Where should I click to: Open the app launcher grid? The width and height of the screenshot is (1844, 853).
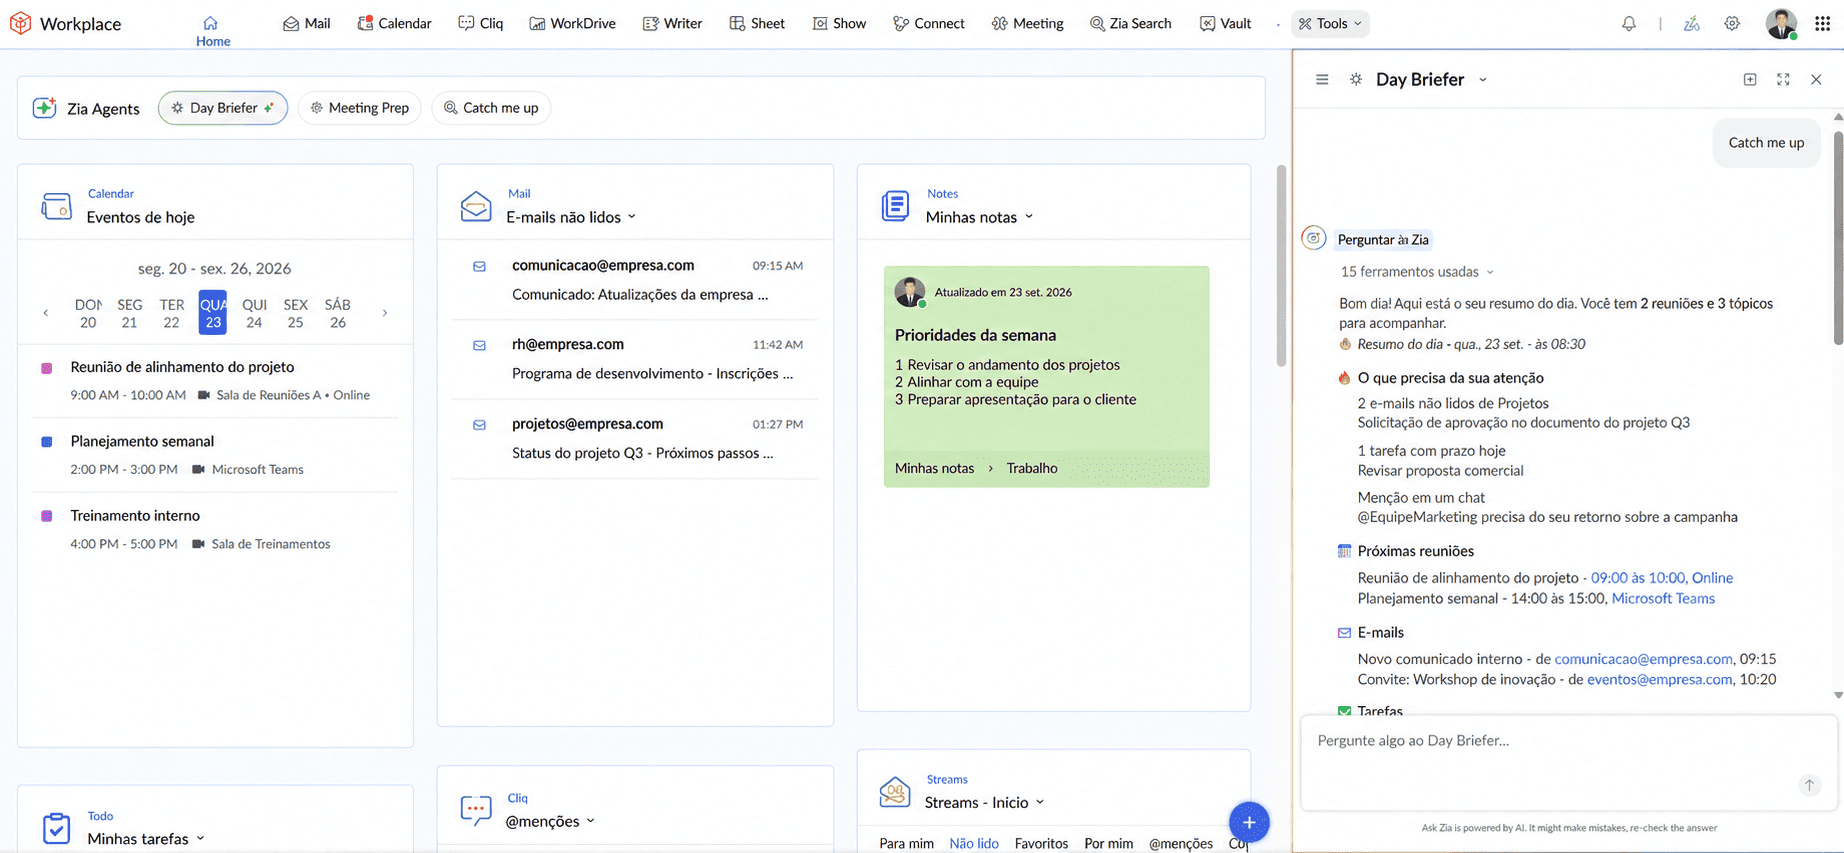tap(1822, 23)
